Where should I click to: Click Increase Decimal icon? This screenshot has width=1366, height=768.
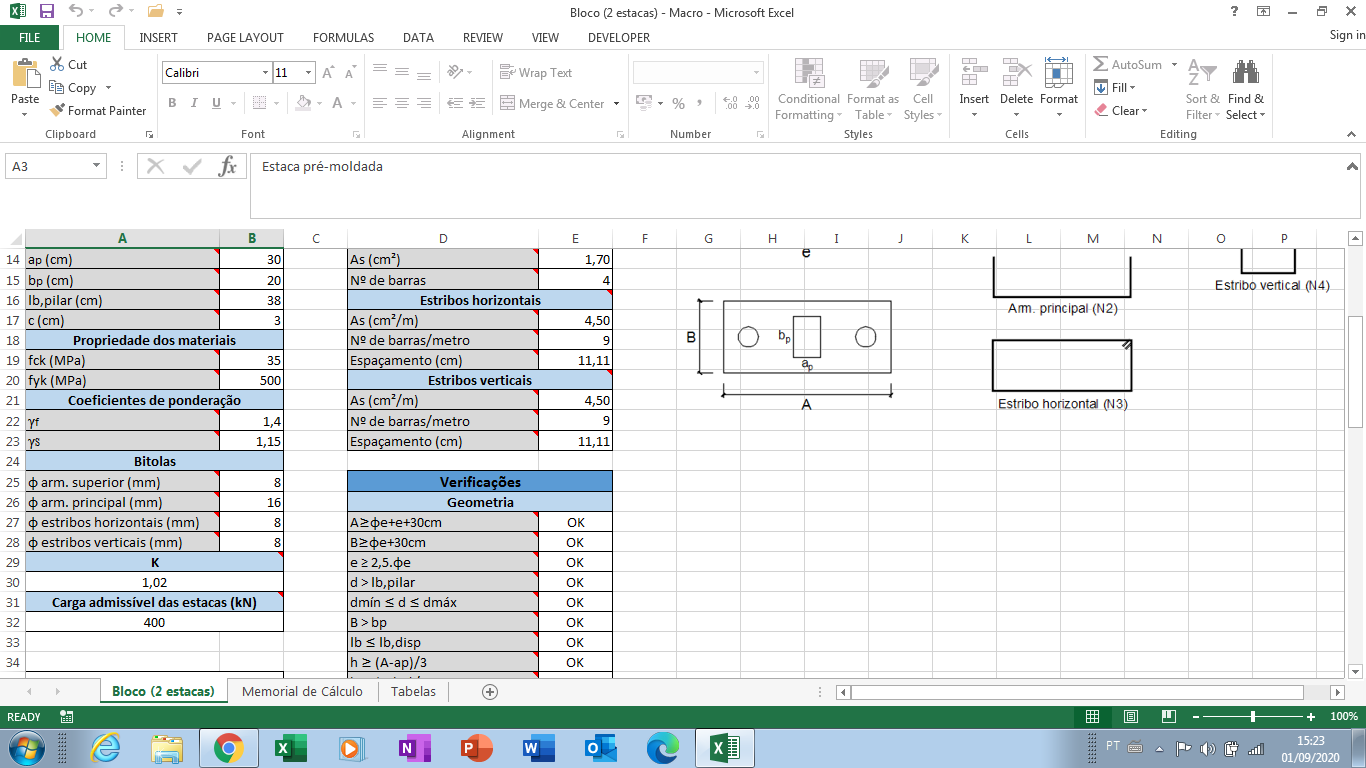(x=730, y=103)
